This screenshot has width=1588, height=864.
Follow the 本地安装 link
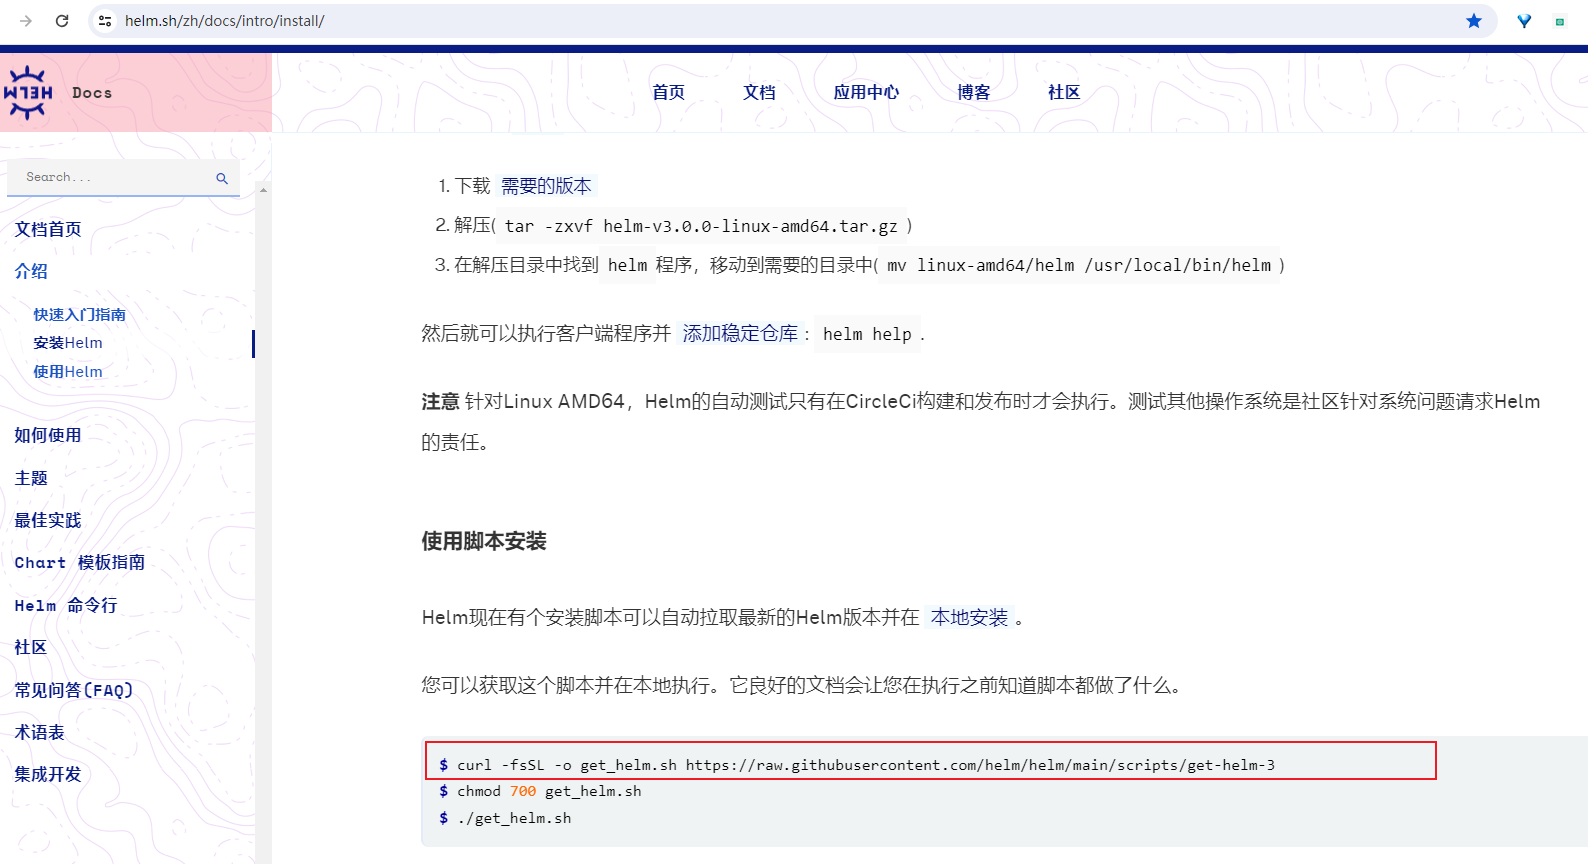click(970, 618)
